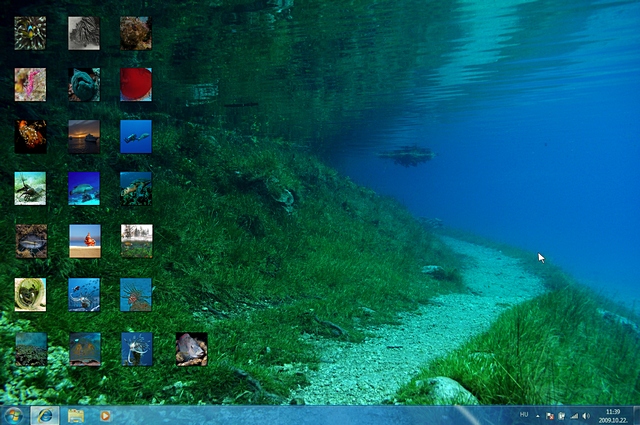Viewport: 640px width, 425px height.
Task: Open the Windows Start menu orb
Action: (14, 415)
